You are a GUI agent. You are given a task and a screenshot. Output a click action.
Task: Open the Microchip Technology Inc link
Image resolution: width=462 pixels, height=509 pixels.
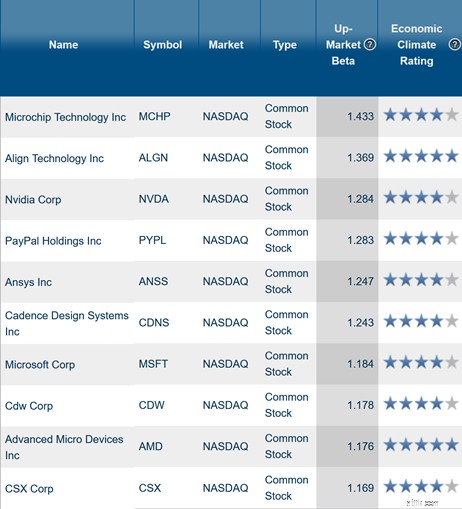[x=65, y=117]
